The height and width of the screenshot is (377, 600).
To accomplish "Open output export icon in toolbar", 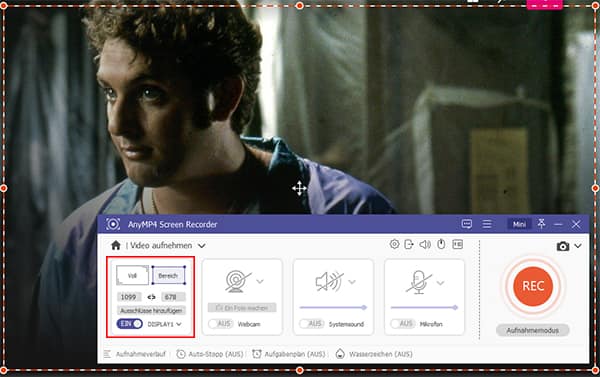I will [409, 244].
